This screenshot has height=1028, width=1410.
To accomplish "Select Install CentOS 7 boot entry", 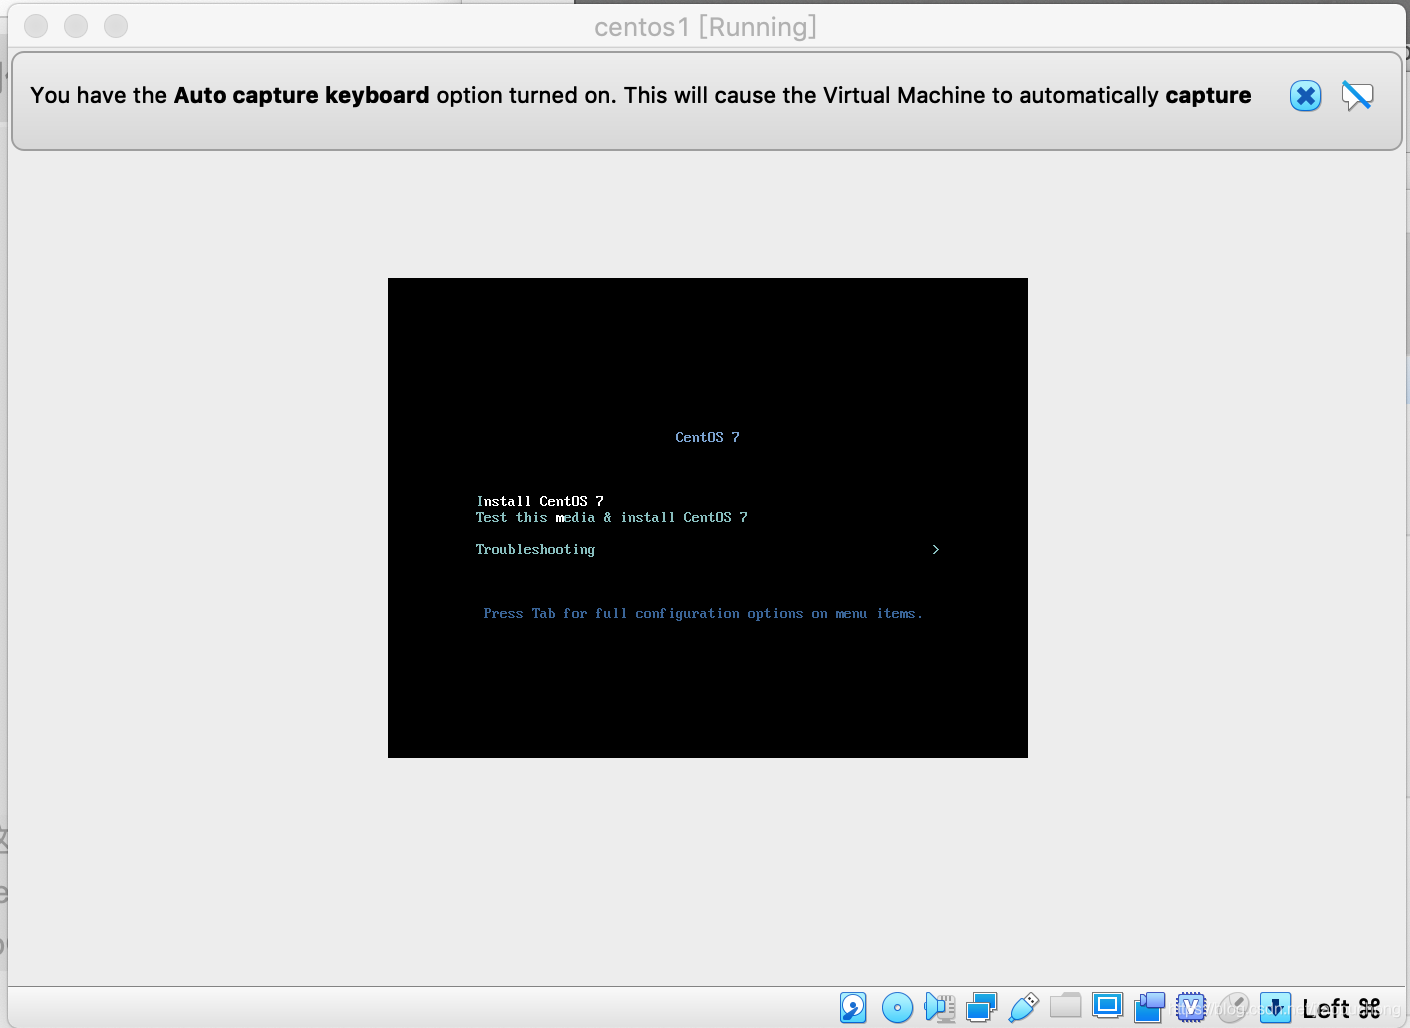I will point(540,501).
